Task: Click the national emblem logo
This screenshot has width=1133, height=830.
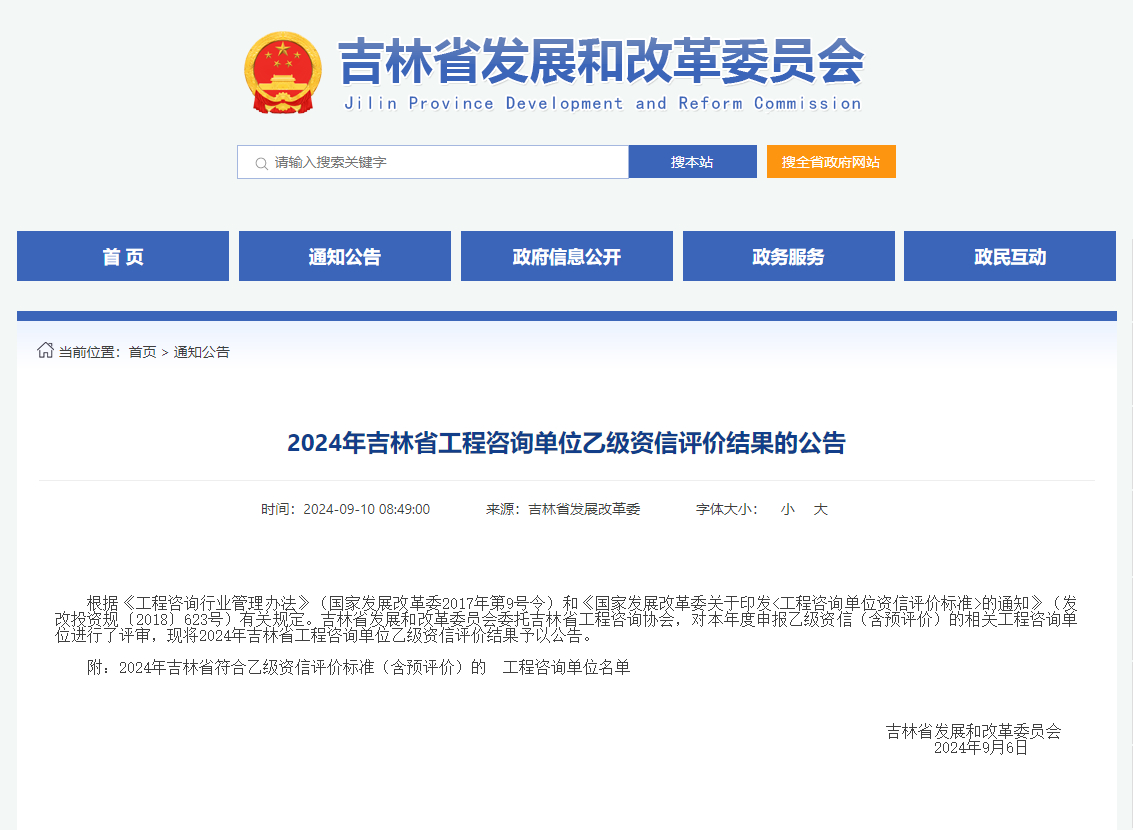Action: tap(283, 72)
